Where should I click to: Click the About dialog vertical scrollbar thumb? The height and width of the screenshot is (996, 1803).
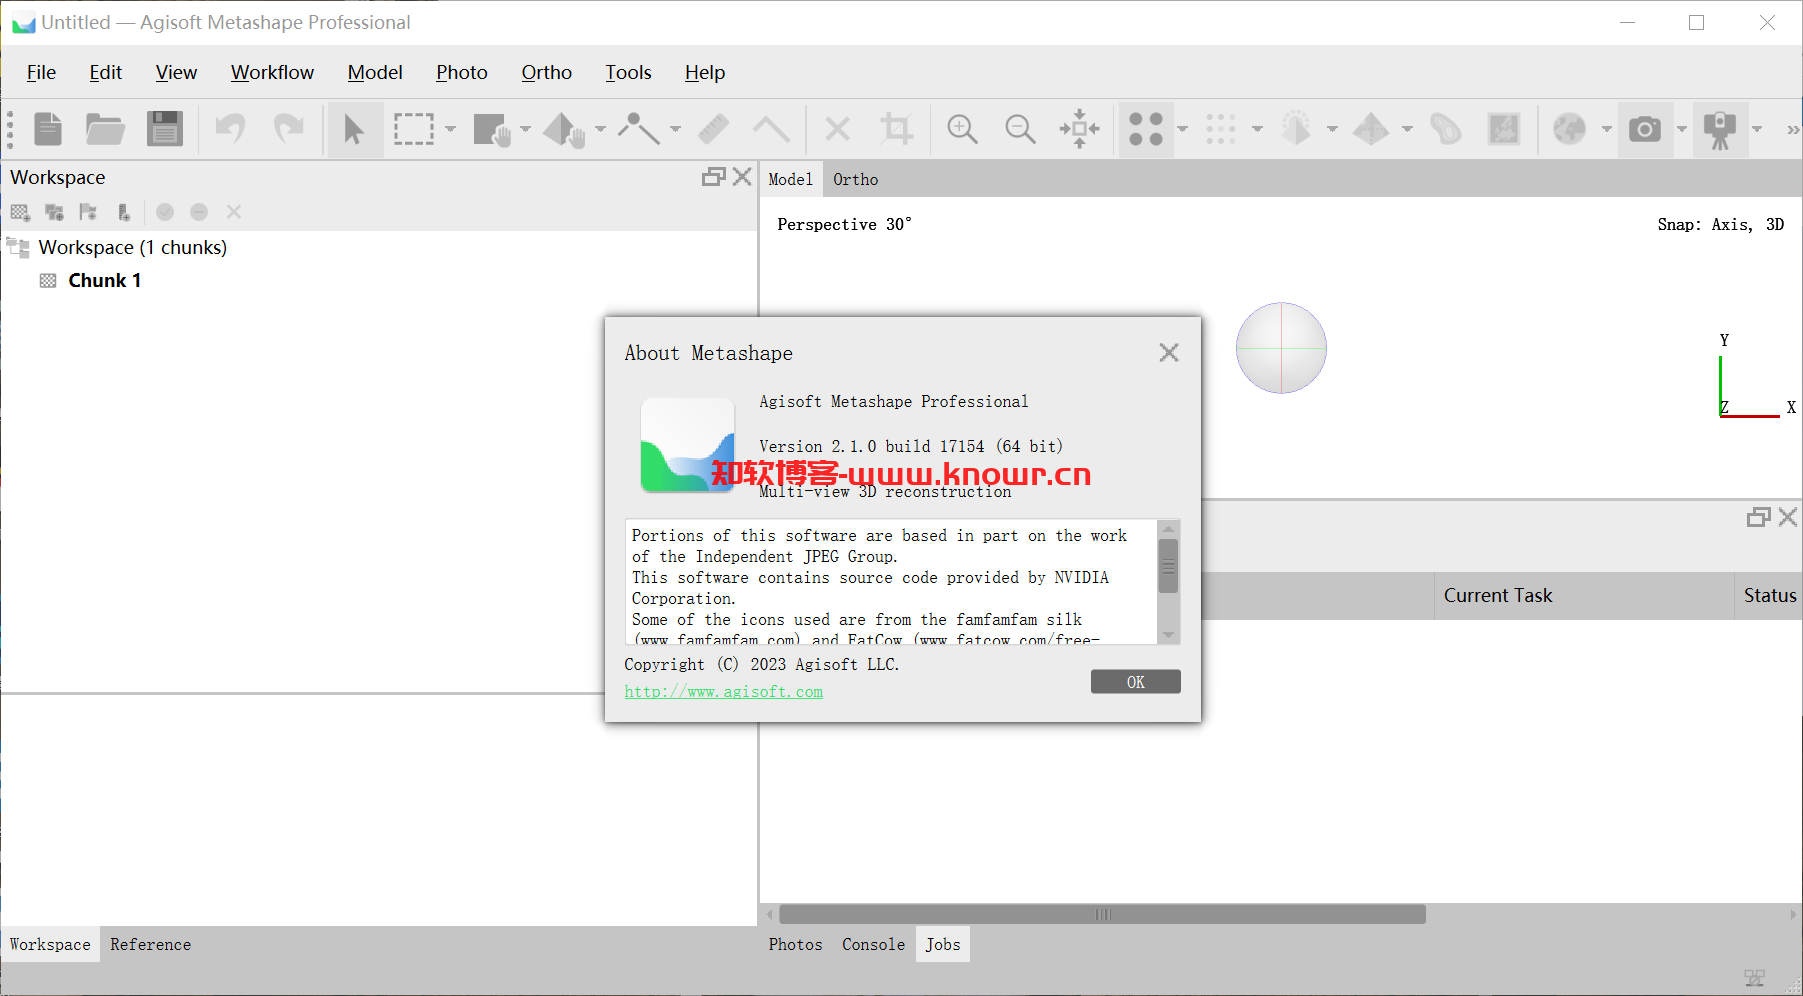coord(1168,566)
